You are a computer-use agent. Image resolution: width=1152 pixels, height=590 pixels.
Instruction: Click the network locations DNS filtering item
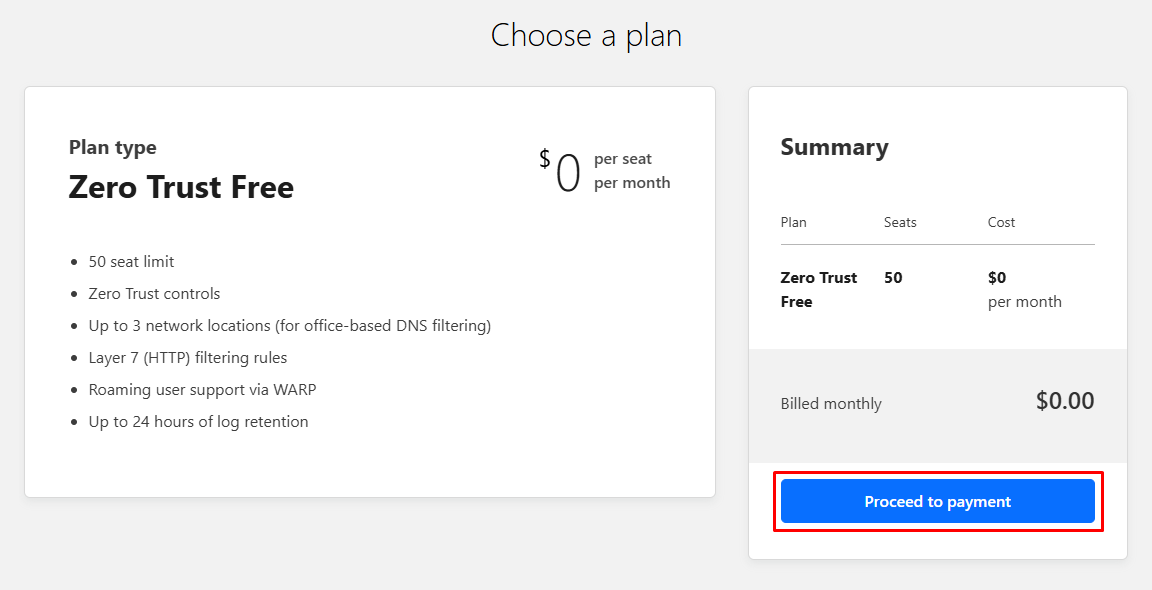[x=289, y=325]
